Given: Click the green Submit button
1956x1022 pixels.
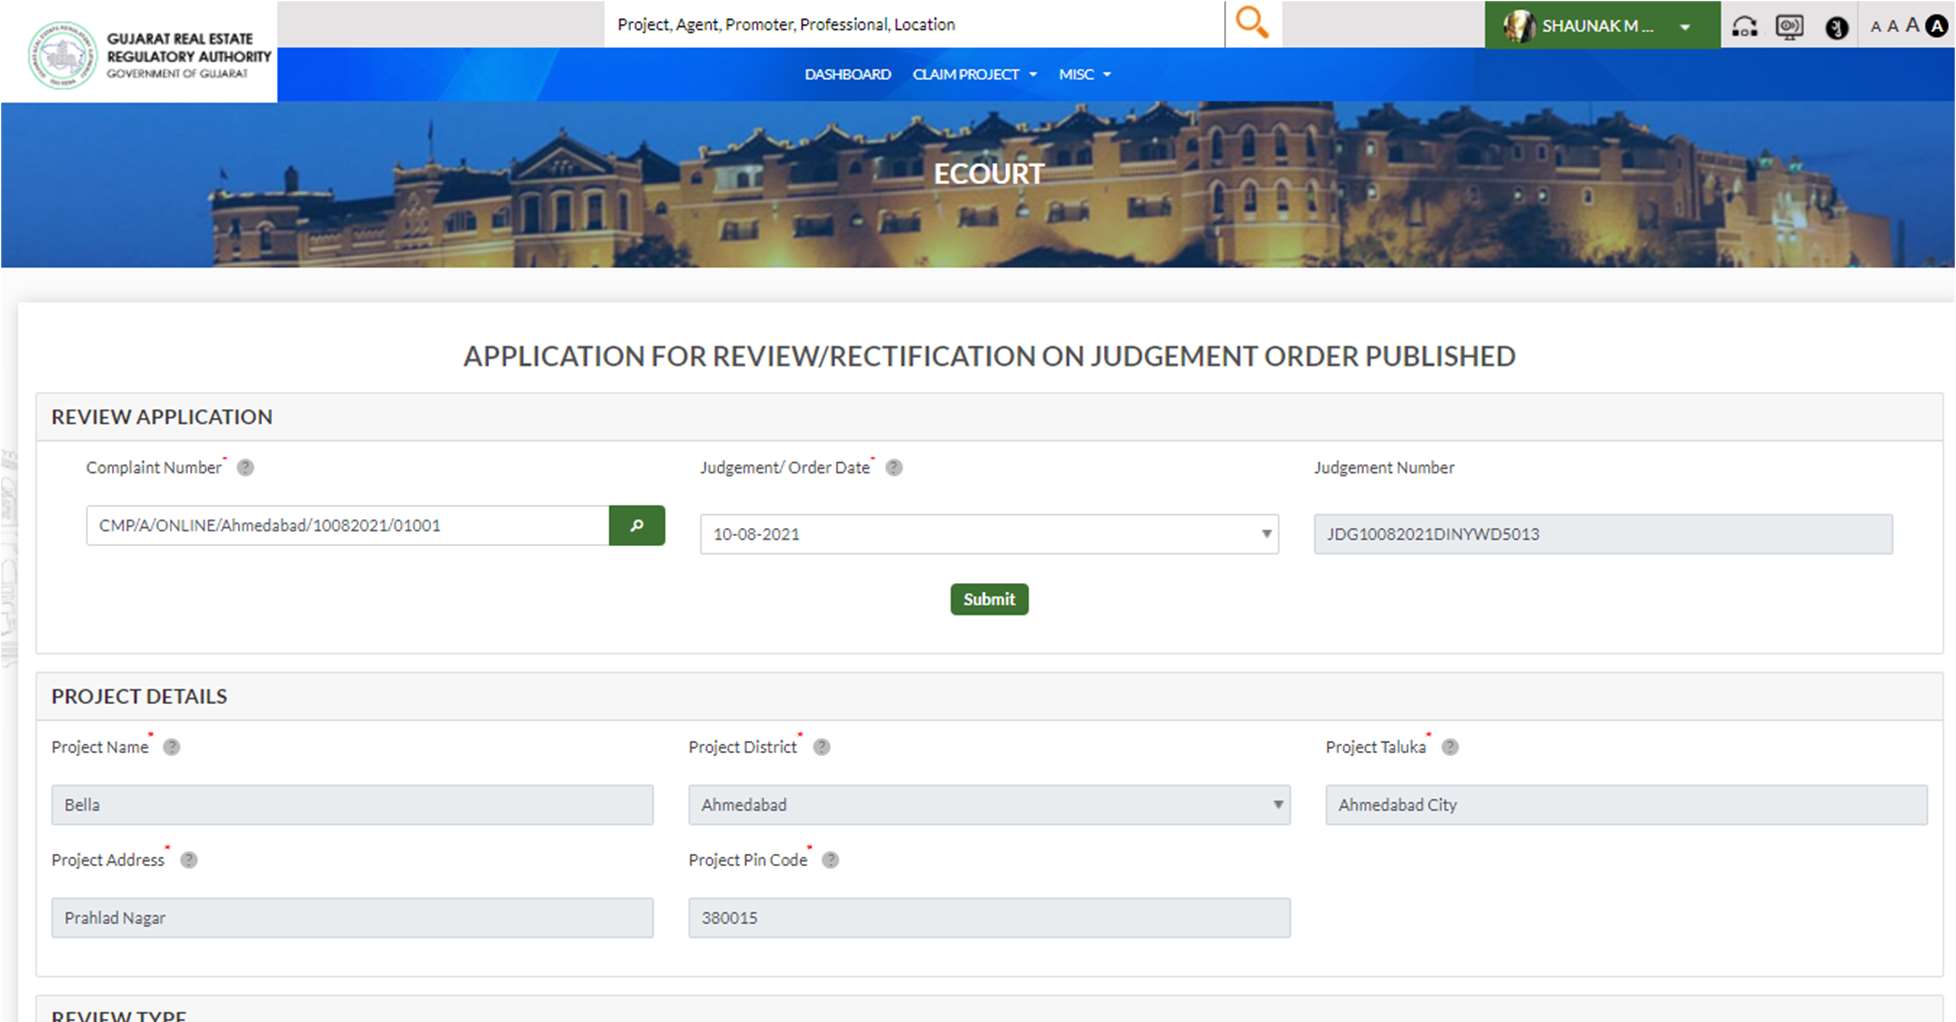Looking at the screenshot, I should (989, 599).
